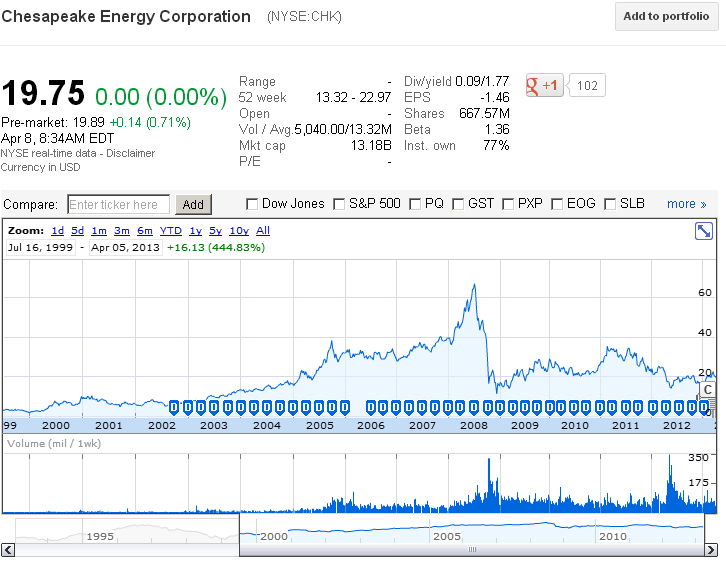Viewport: 726px width, 563px height.
Task: Click the Add to portfolio button
Action: (666, 16)
